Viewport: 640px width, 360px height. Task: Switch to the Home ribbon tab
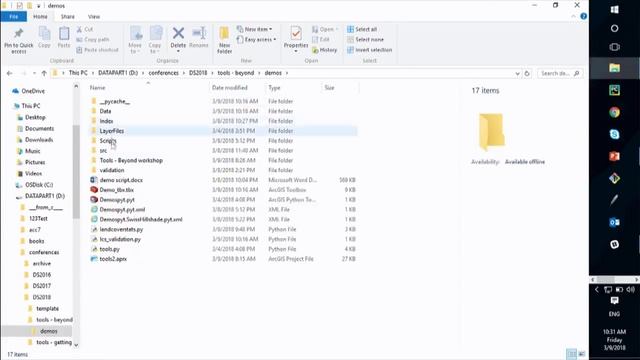(40, 17)
